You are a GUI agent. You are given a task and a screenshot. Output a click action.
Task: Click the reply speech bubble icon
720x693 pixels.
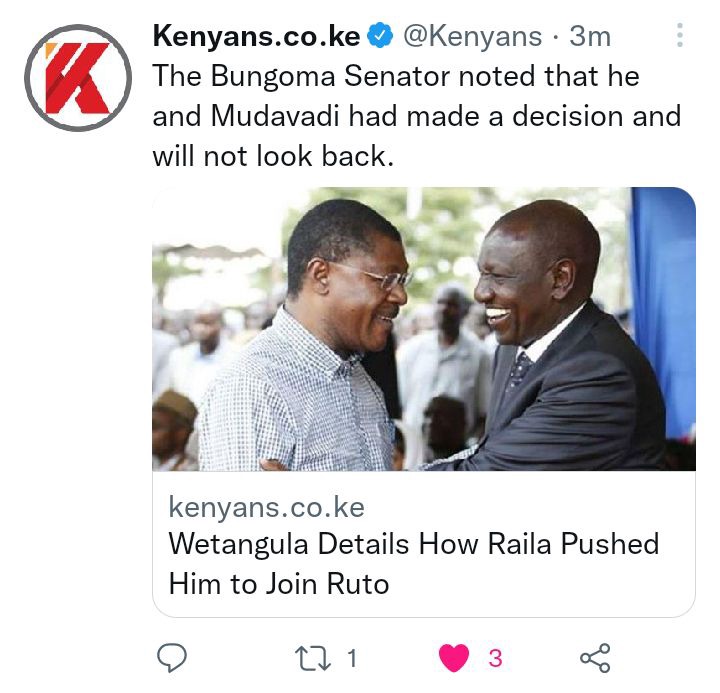pos(172,658)
